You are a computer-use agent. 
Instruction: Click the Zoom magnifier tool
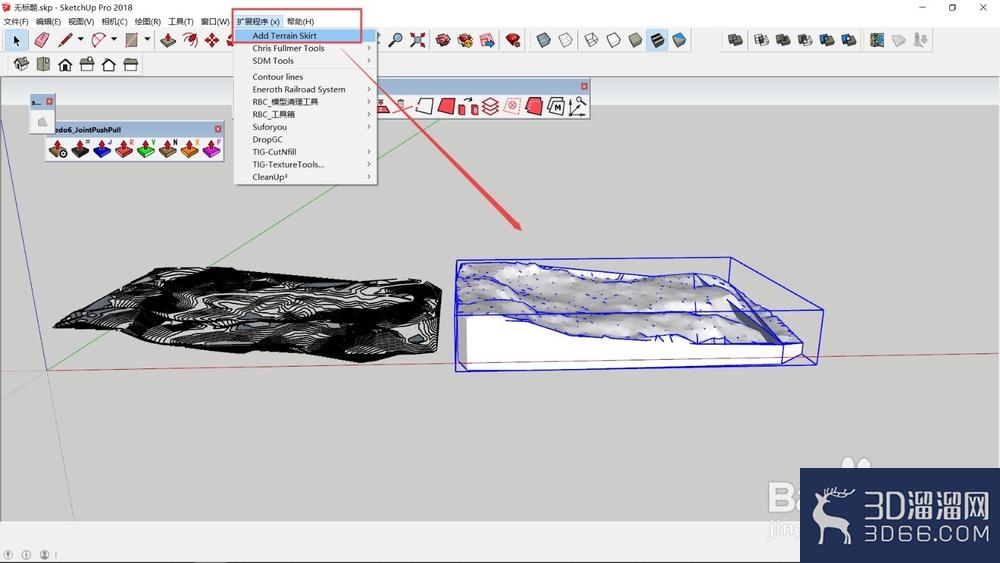(395, 41)
